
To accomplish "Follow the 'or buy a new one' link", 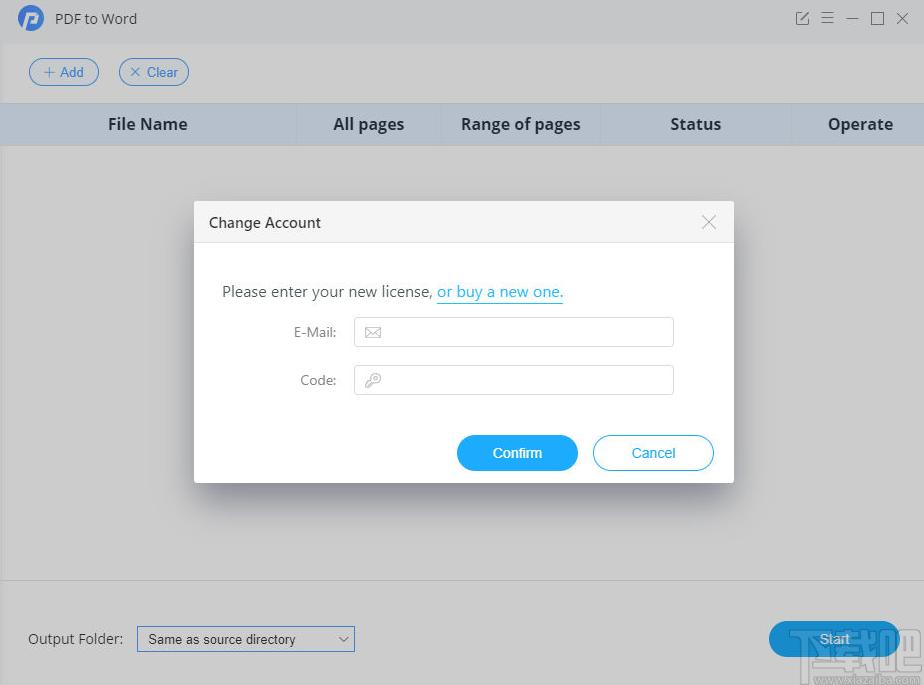I will [500, 292].
